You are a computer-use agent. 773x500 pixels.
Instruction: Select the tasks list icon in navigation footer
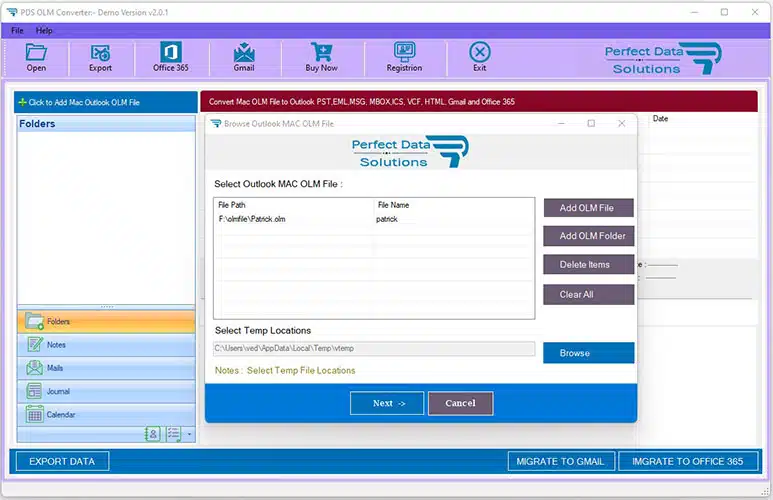[174, 434]
